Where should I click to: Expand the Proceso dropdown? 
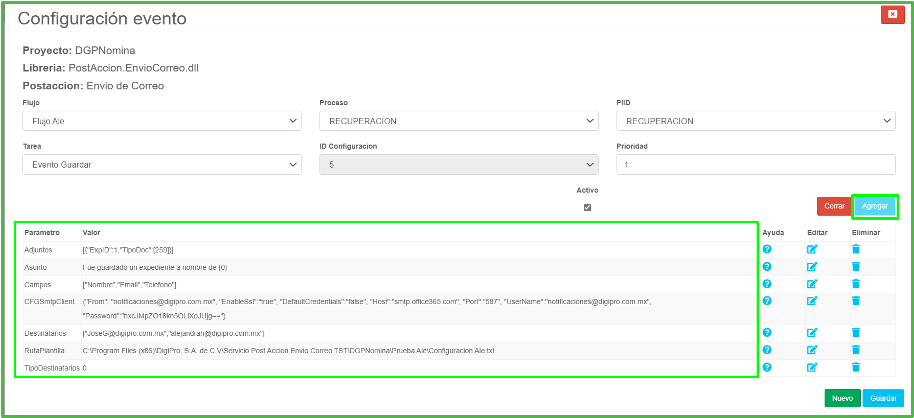tap(458, 121)
